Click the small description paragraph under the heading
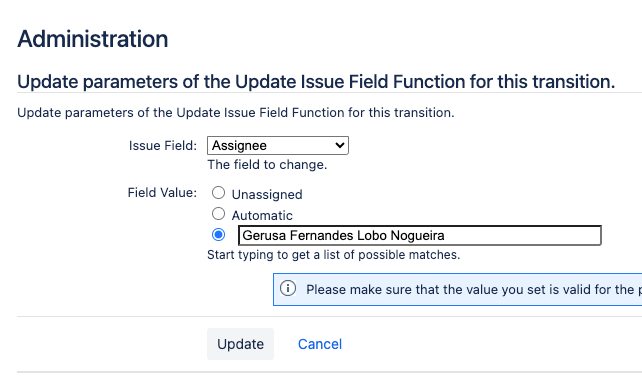The width and height of the screenshot is (642, 378). (x=236, y=113)
